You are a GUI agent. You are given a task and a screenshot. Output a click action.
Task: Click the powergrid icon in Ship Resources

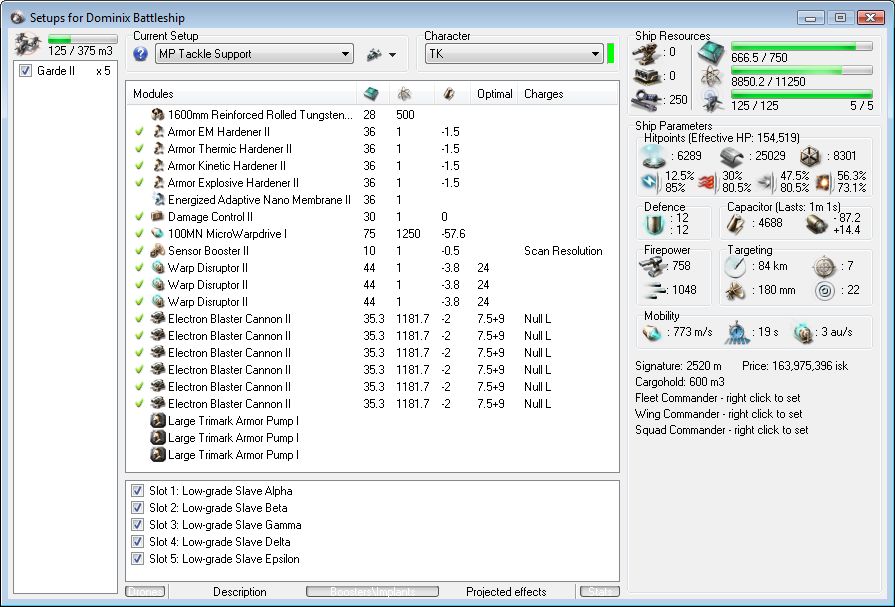pyautogui.click(x=711, y=76)
